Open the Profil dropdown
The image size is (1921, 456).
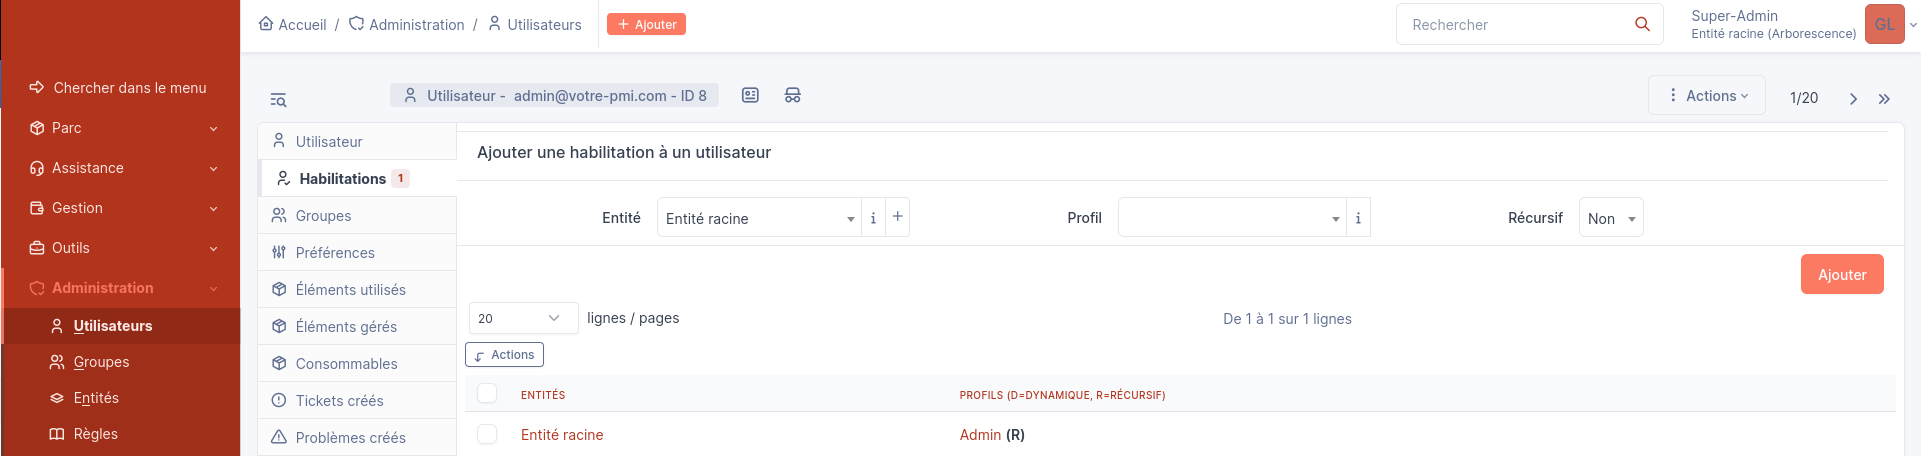[1231, 217]
